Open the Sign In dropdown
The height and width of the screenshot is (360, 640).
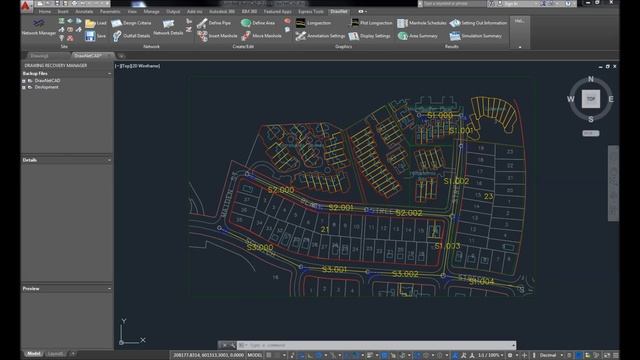point(518,4)
